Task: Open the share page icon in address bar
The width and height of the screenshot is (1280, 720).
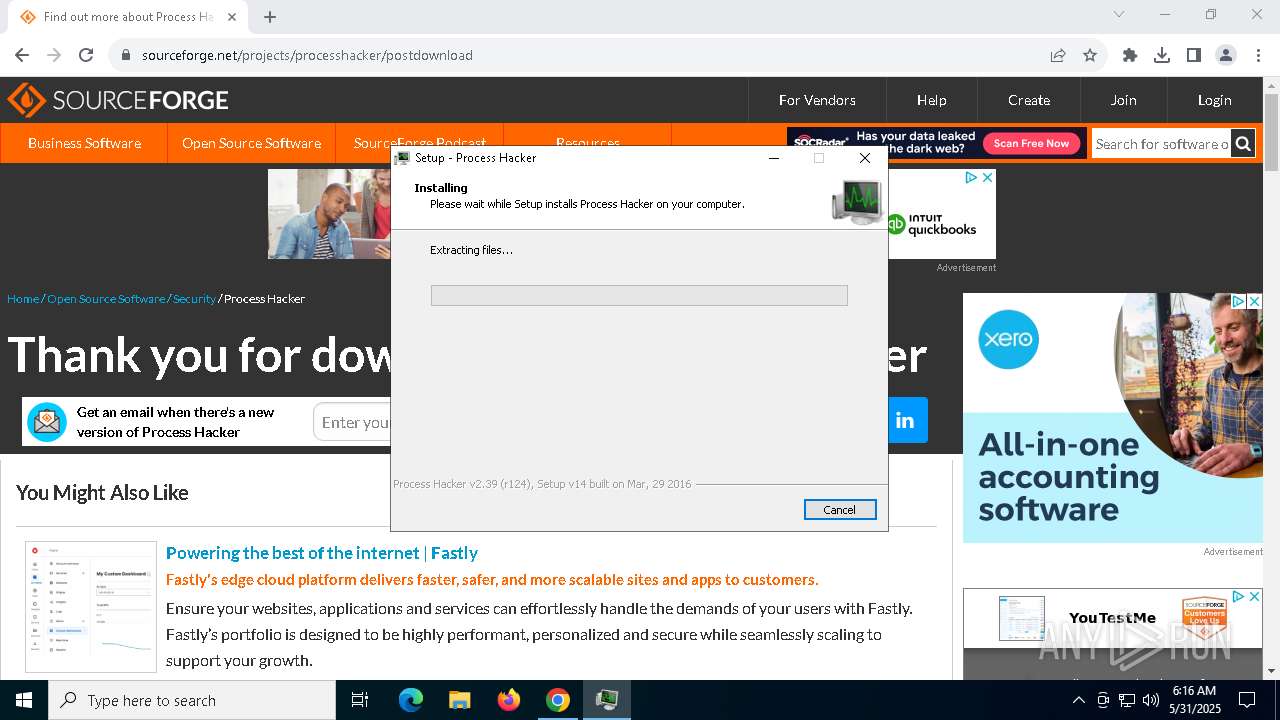Action: point(1058,55)
